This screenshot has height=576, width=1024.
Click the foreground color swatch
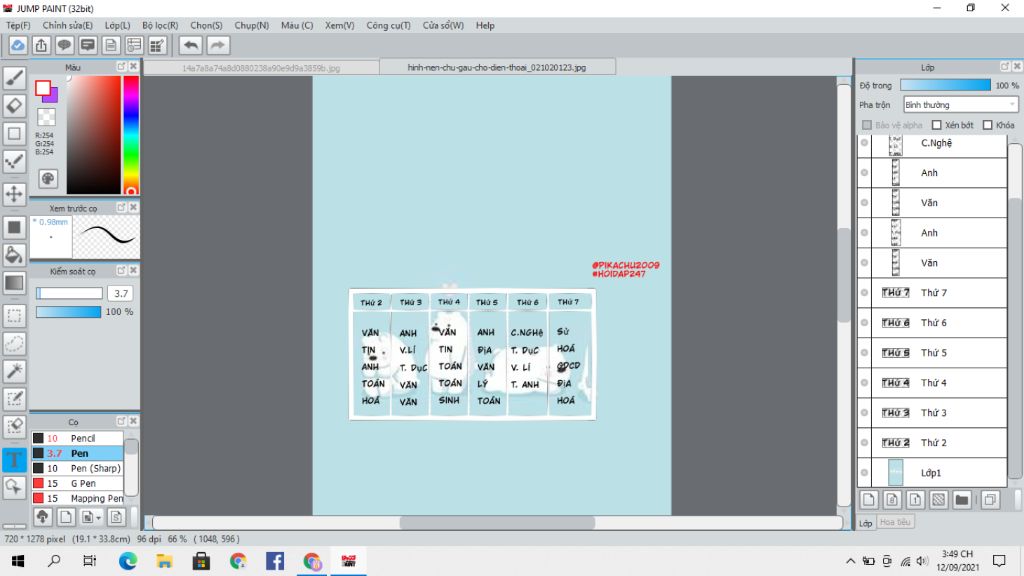[43, 88]
